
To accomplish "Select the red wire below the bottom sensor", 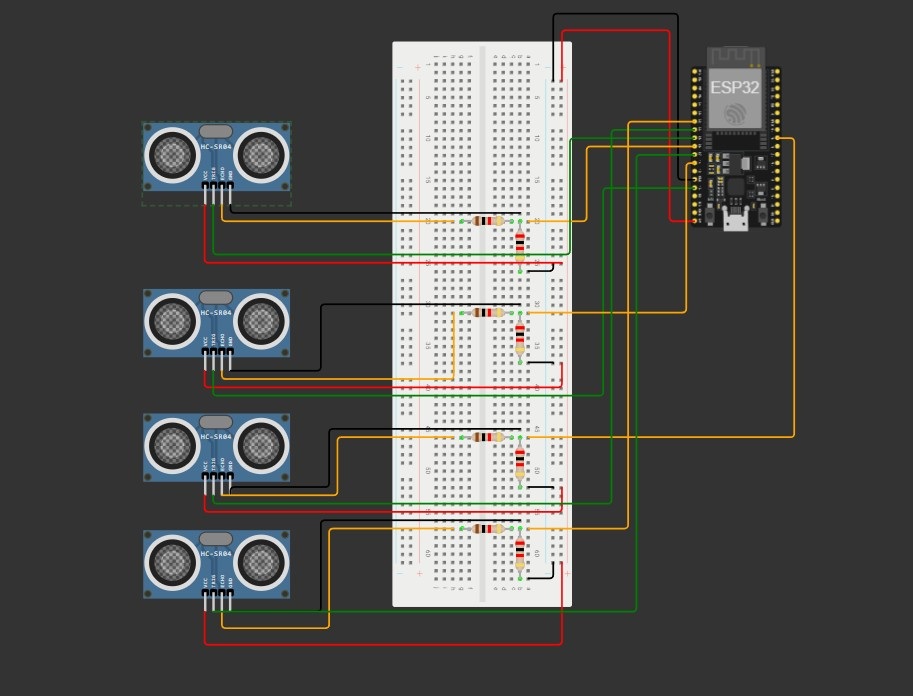I will pos(383,644).
